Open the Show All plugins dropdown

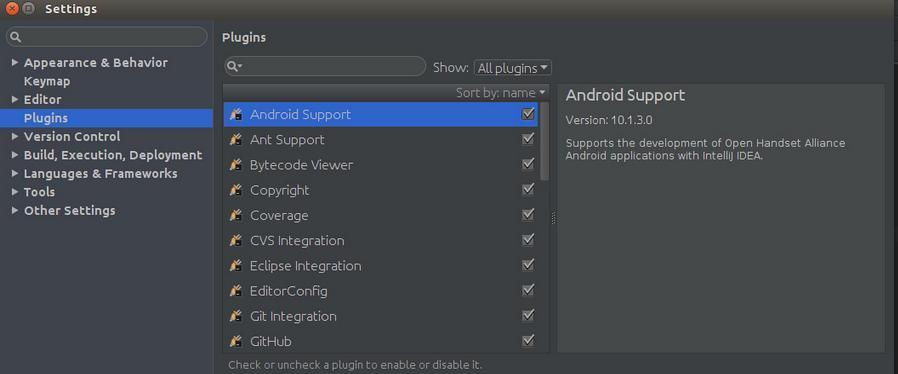(513, 68)
